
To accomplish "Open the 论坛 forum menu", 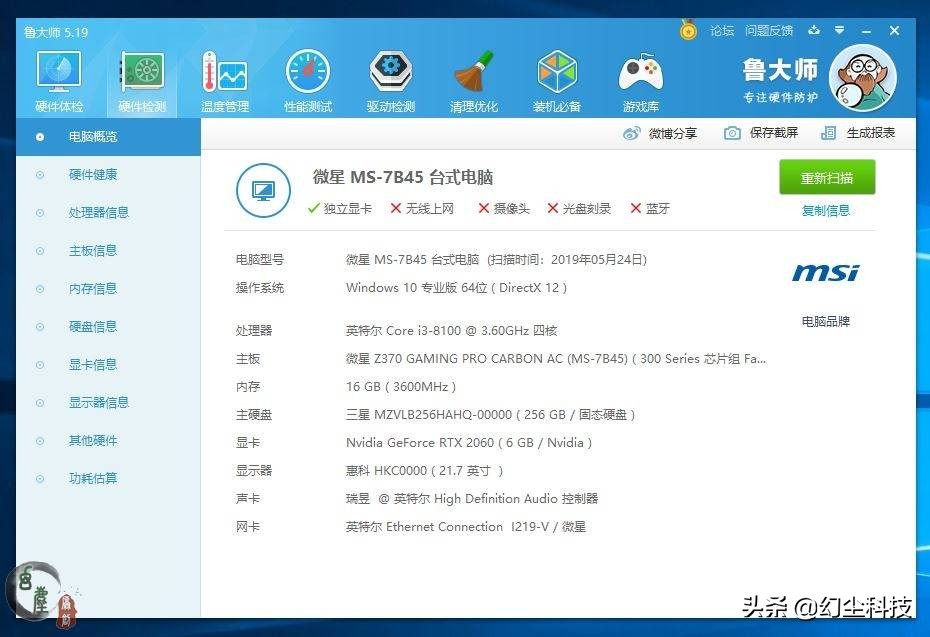I will click(722, 30).
